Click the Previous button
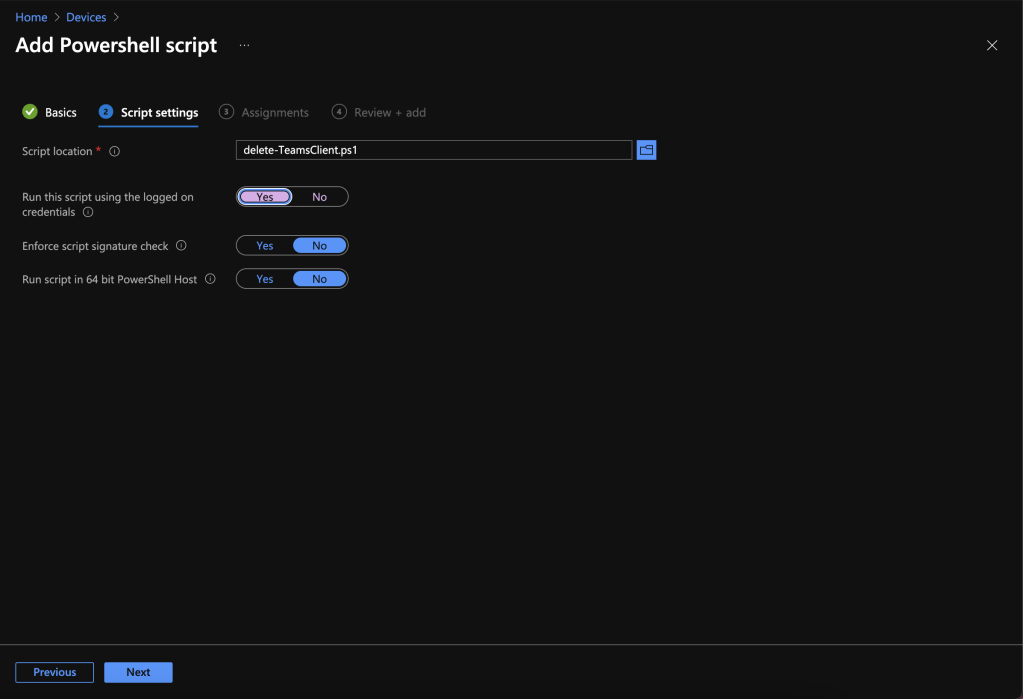 pos(54,673)
